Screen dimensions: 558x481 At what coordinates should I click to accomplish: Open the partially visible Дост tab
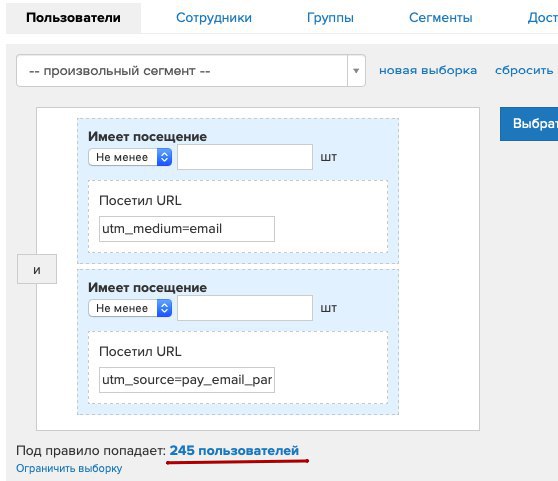[x=542, y=17]
